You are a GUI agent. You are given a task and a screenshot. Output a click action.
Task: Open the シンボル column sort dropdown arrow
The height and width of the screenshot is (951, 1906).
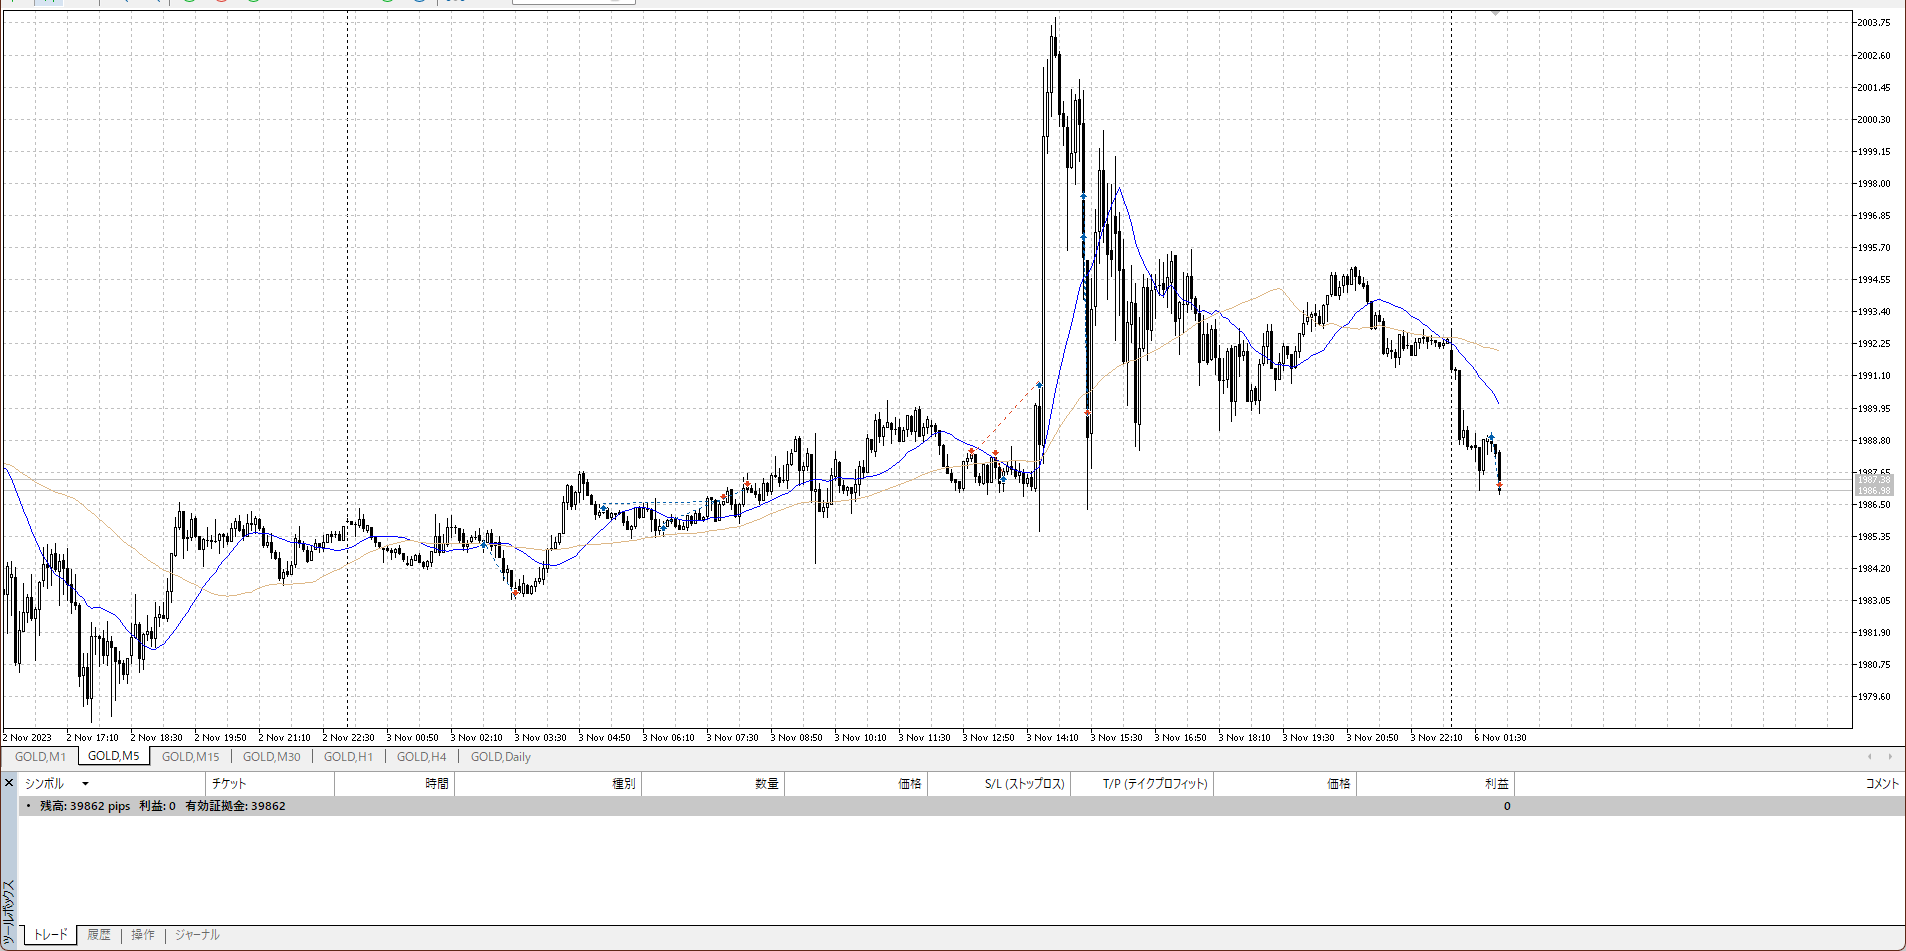[x=85, y=784]
